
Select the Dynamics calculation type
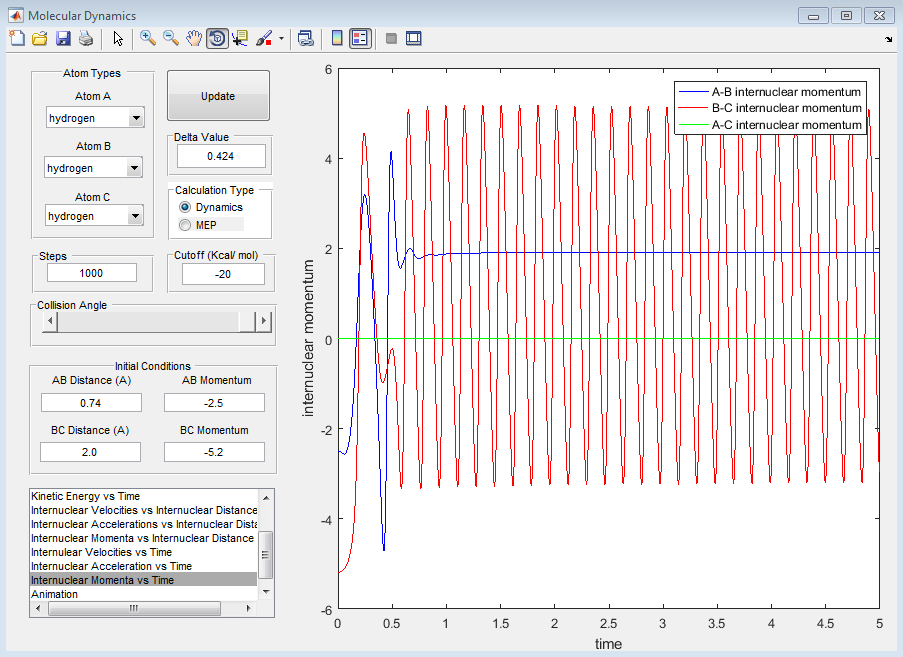(184, 207)
